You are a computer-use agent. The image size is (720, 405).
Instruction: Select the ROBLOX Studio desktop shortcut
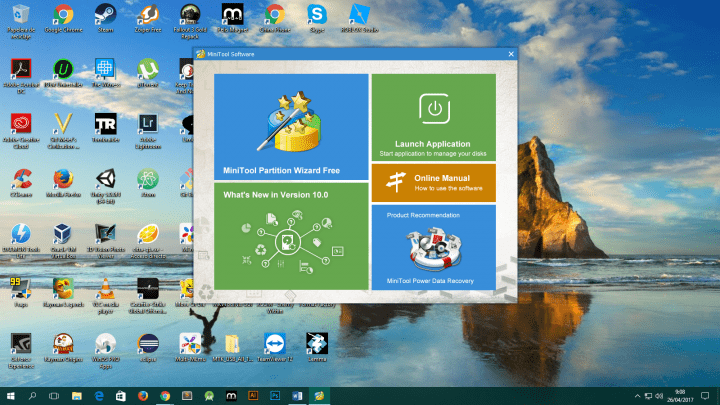(360, 18)
